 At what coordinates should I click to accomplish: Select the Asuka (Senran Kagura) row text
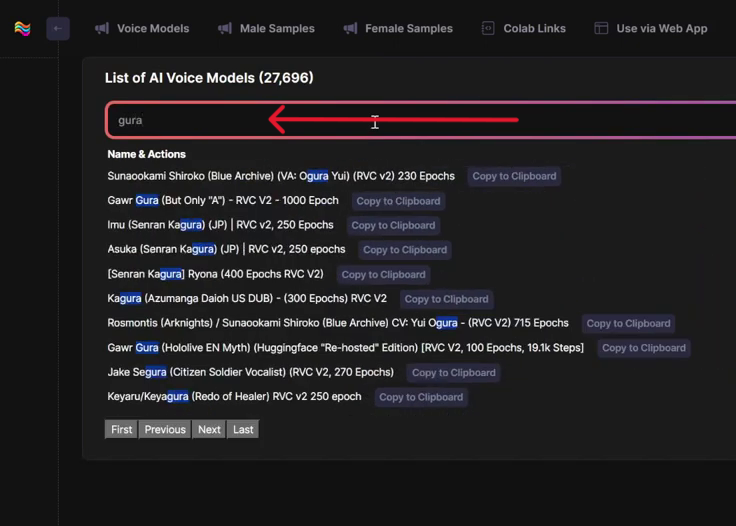coord(226,250)
